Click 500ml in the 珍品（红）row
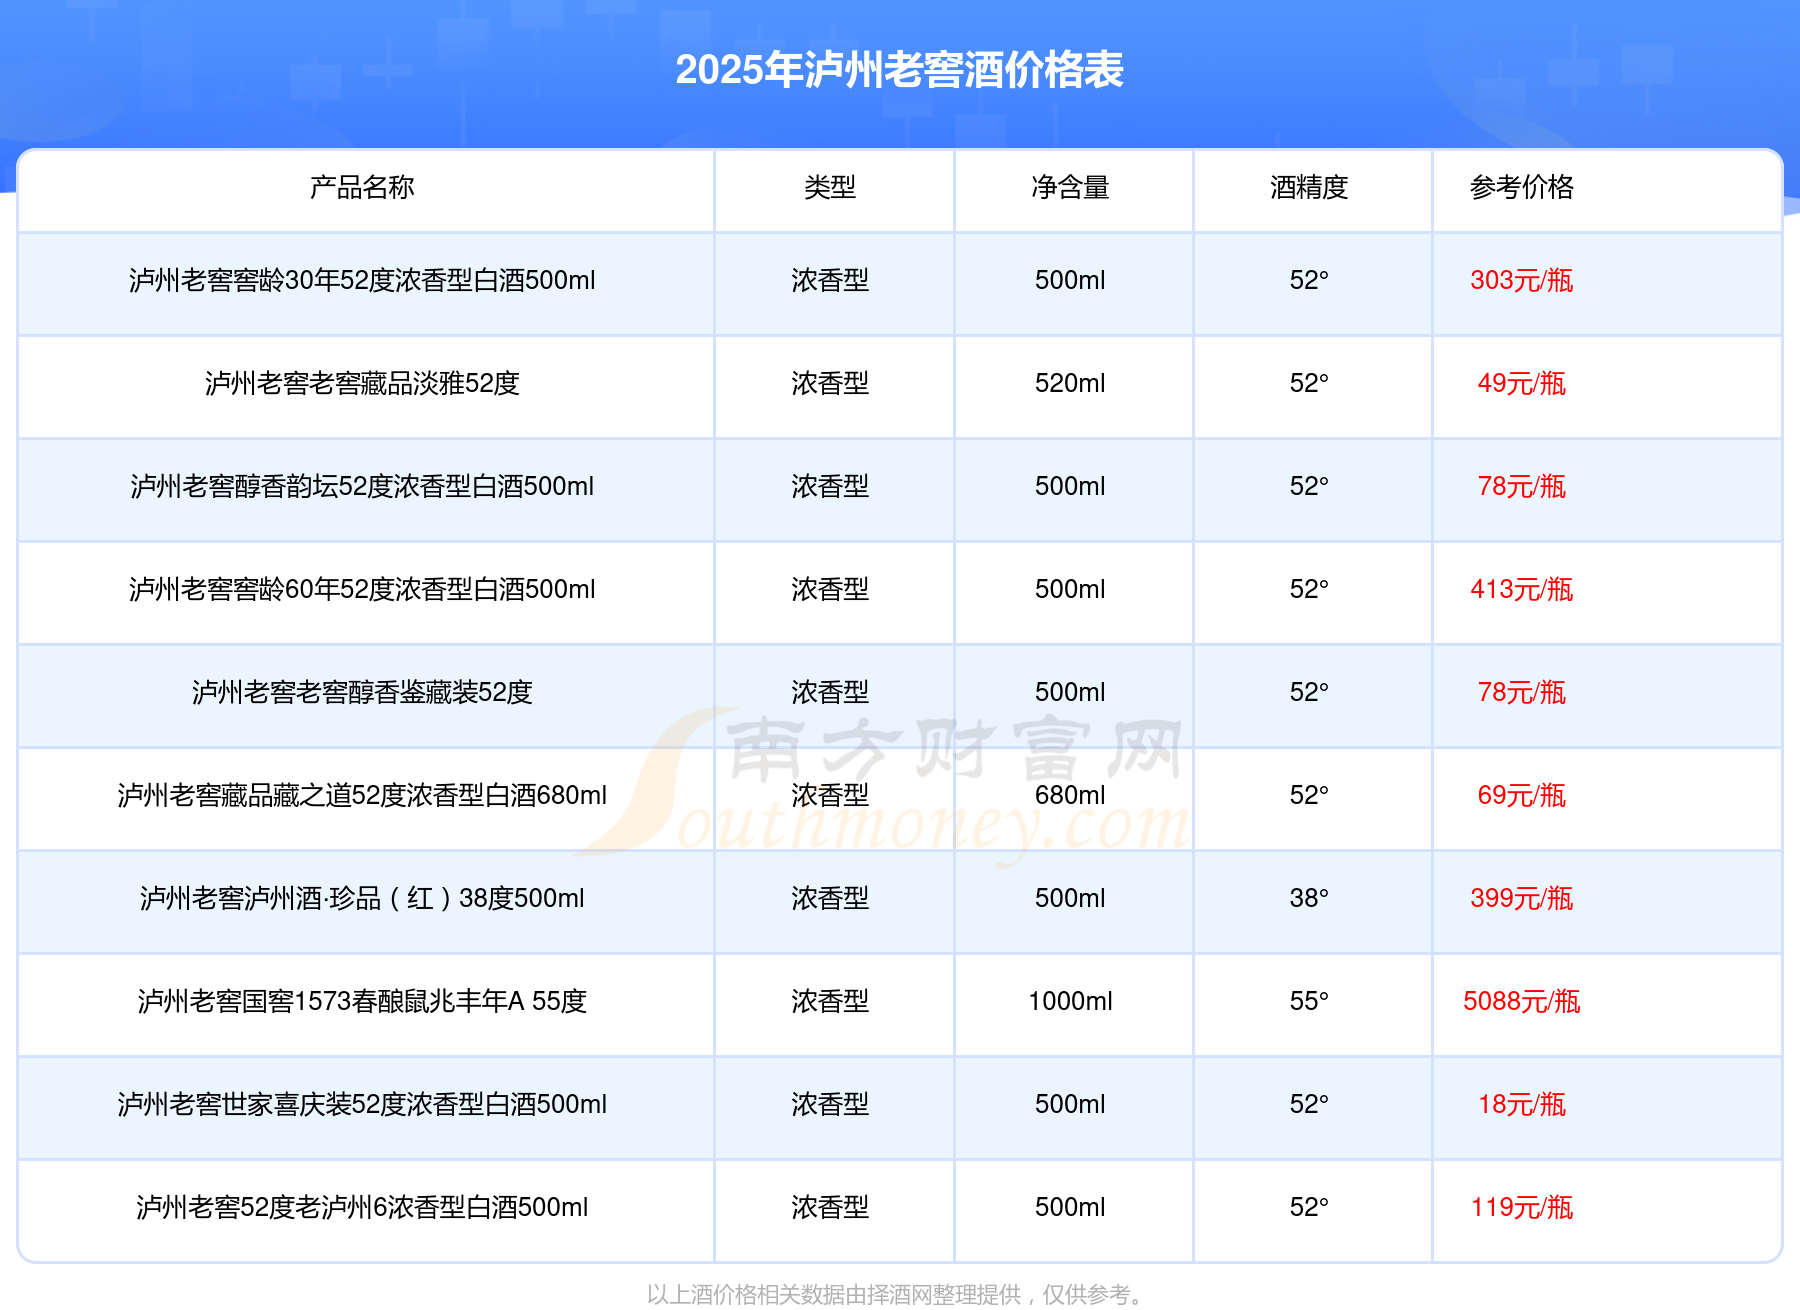This screenshot has height=1310, width=1800. pyautogui.click(x=1070, y=898)
